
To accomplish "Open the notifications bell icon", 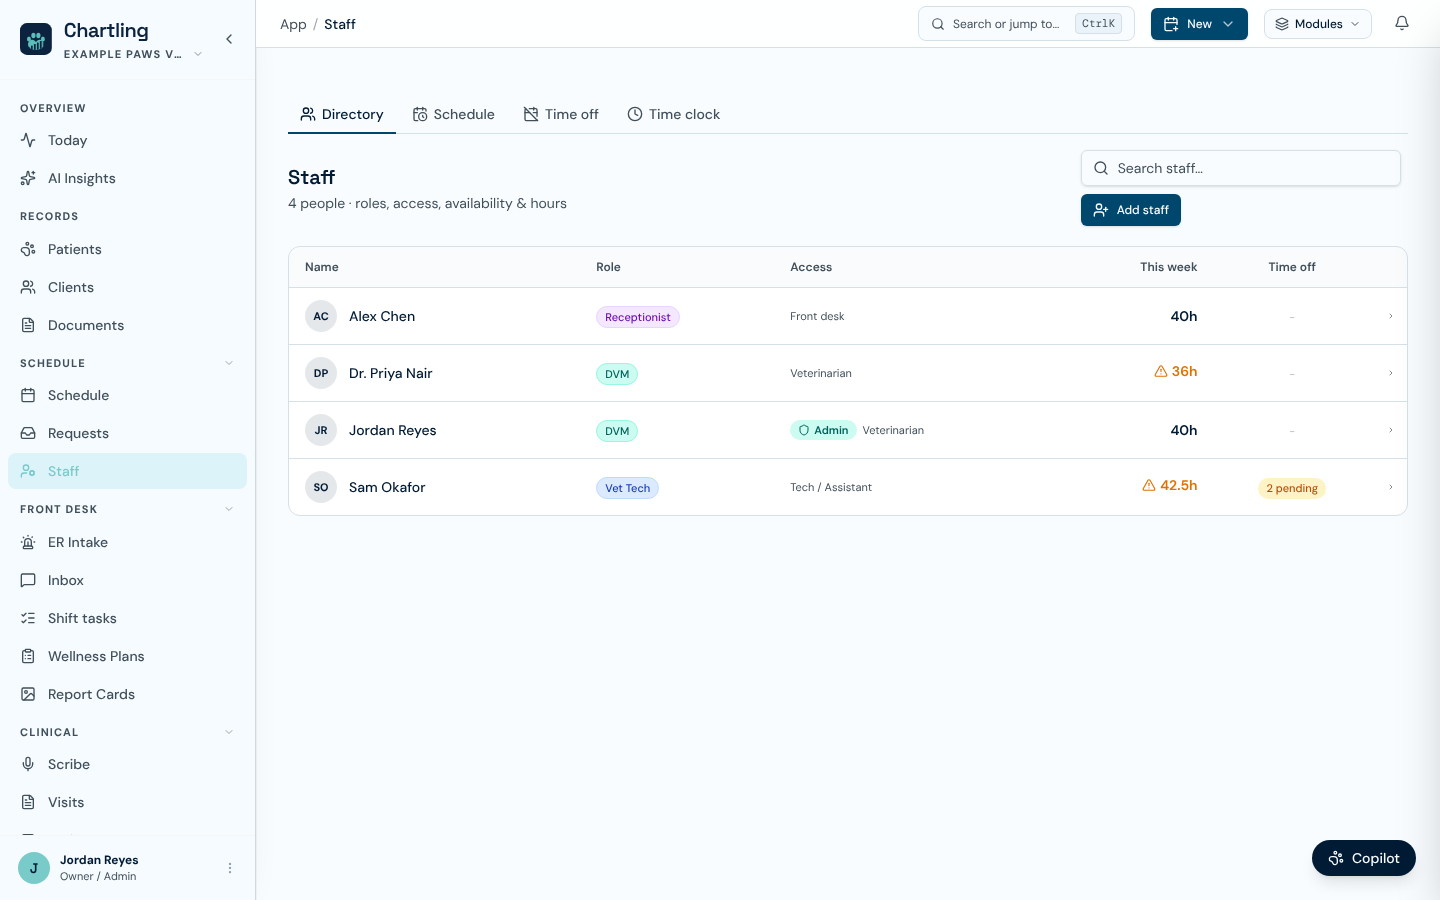I will [x=1402, y=24].
